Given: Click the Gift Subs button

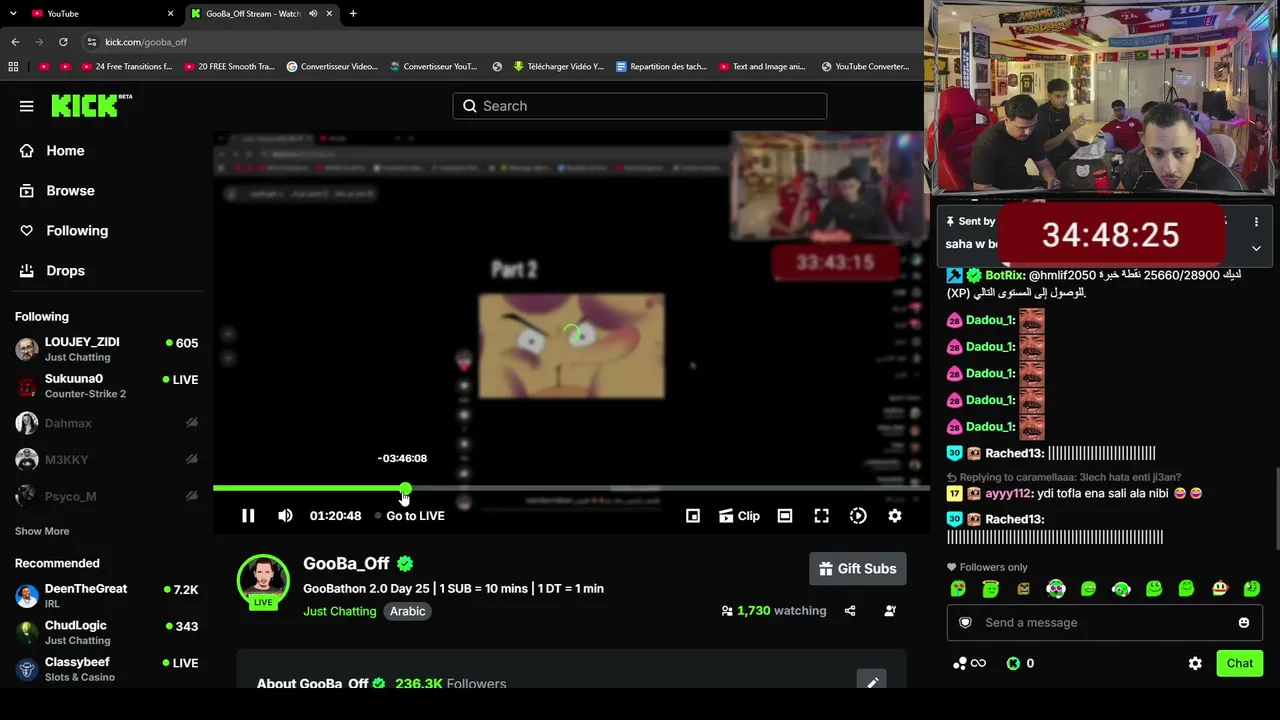Looking at the screenshot, I should click(x=858, y=569).
